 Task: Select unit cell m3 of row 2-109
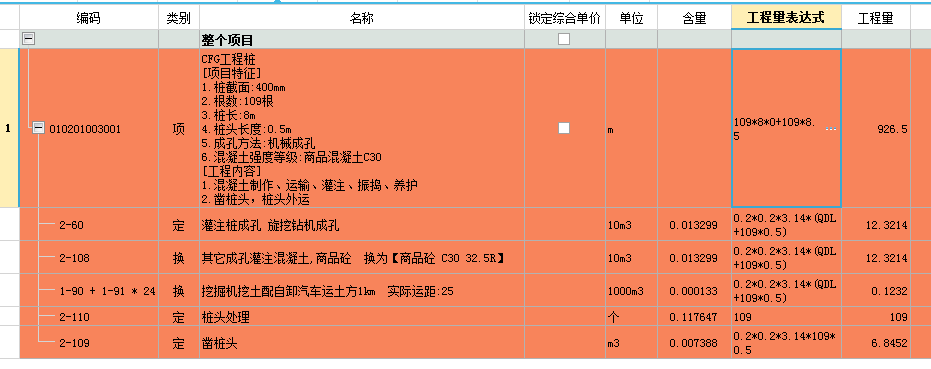tap(631, 342)
